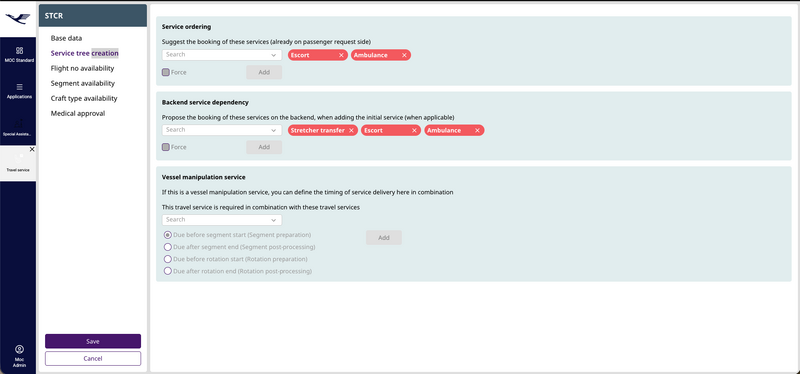The image size is (800, 374).
Task: Open Base data section
Action: pyautogui.click(x=66, y=38)
